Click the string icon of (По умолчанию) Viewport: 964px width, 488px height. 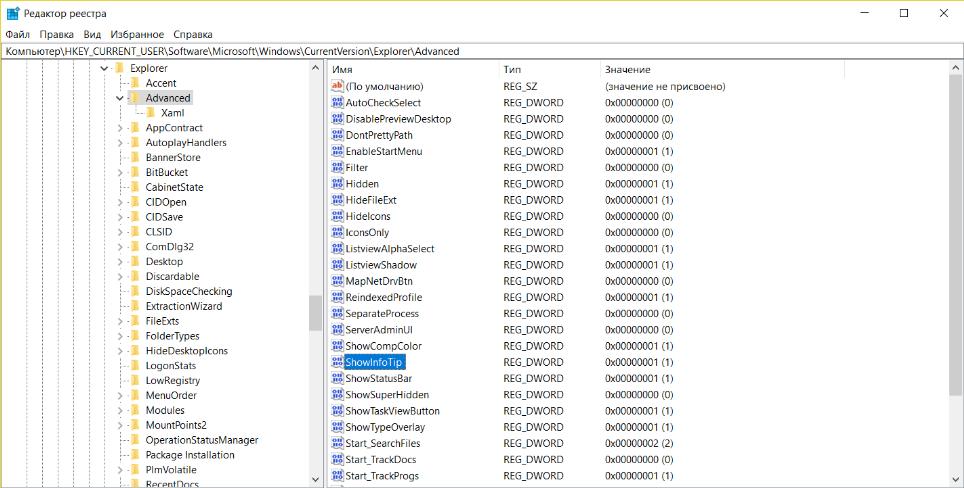tap(337, 86)
